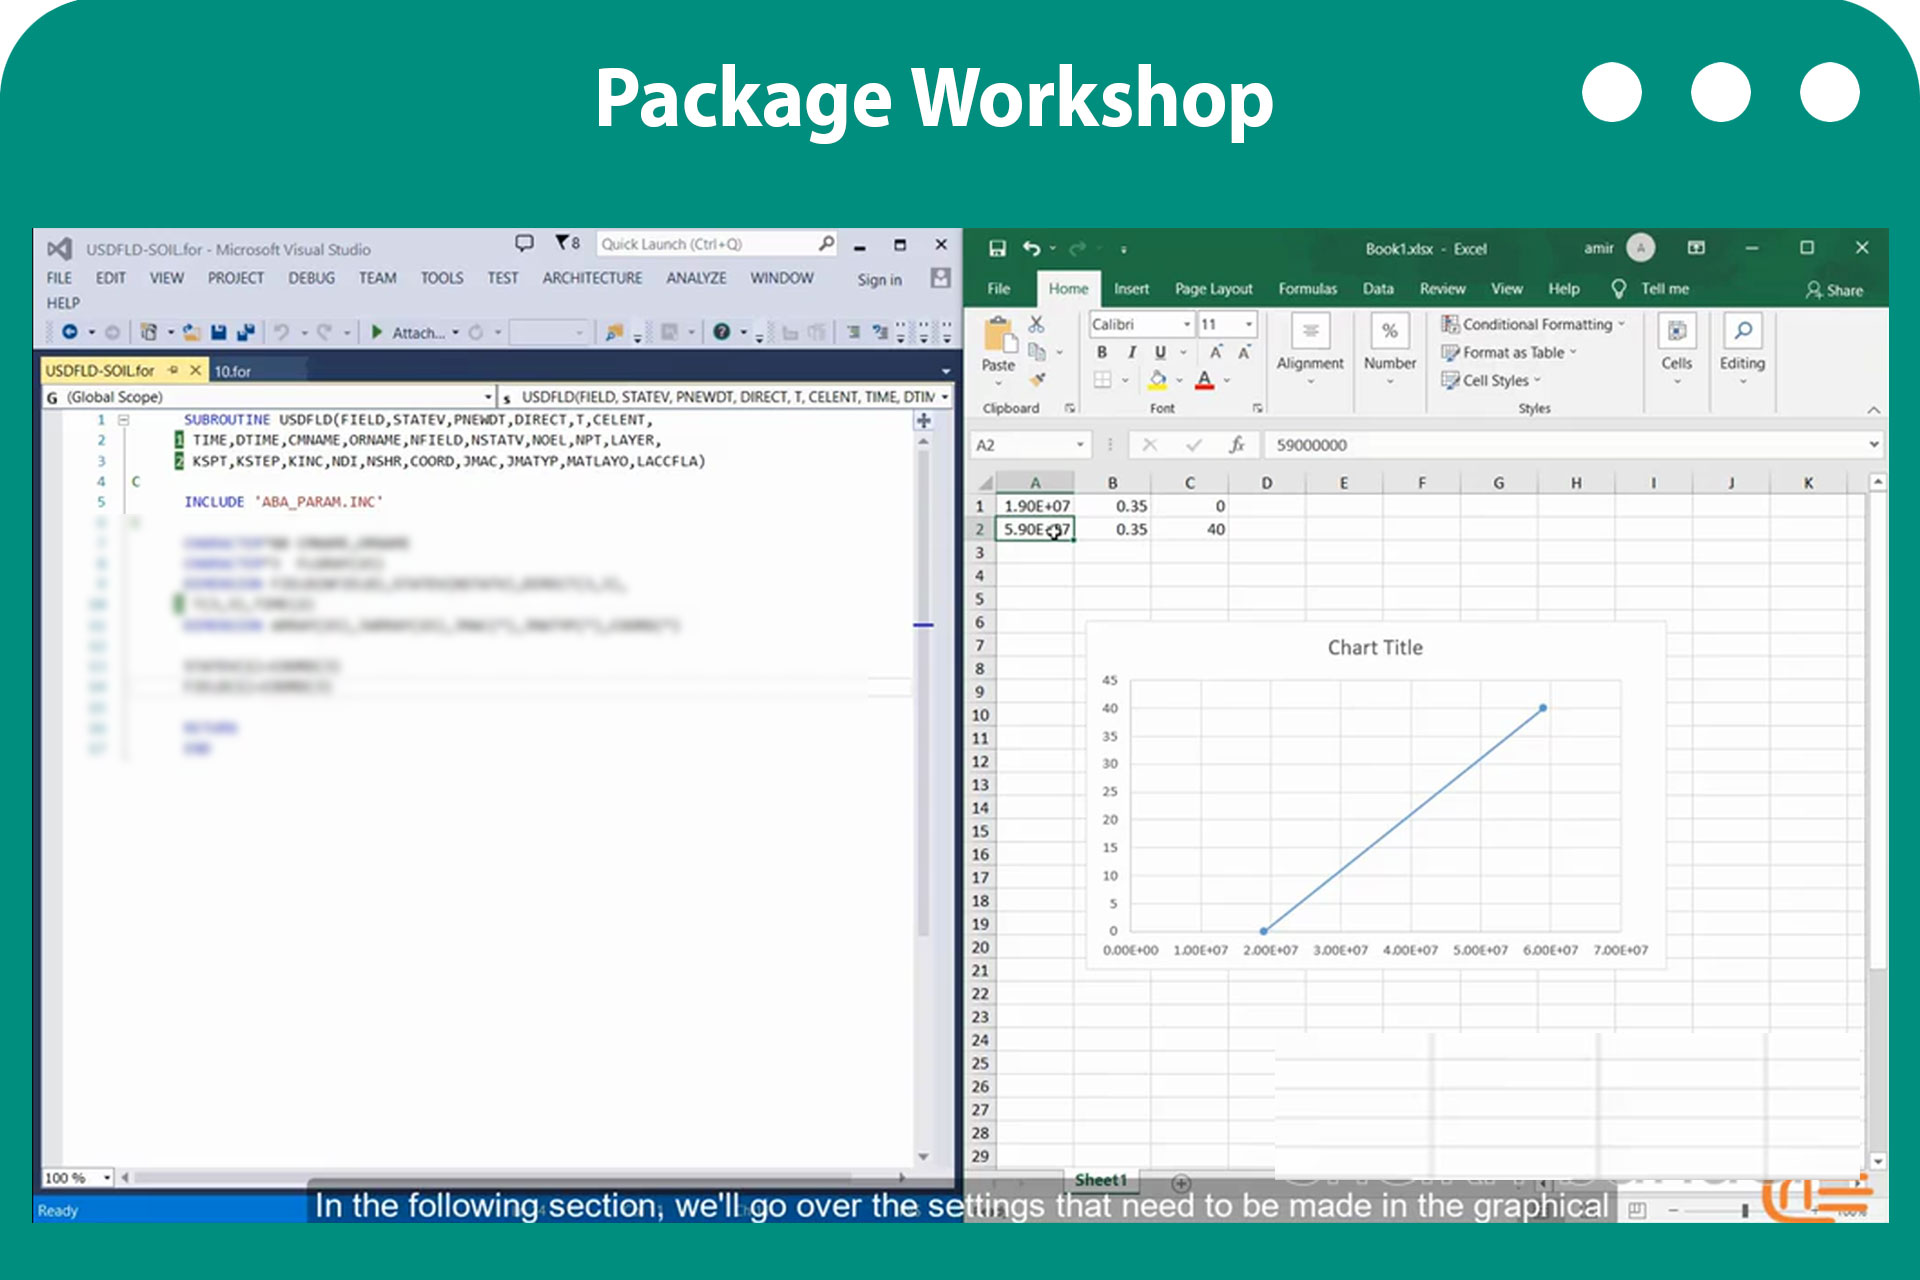Image resolution: width=1920 pixels, height=1280 pixels.
Task: Toggle Italic formatting in Excel
Action: [x=1131, y=352]
